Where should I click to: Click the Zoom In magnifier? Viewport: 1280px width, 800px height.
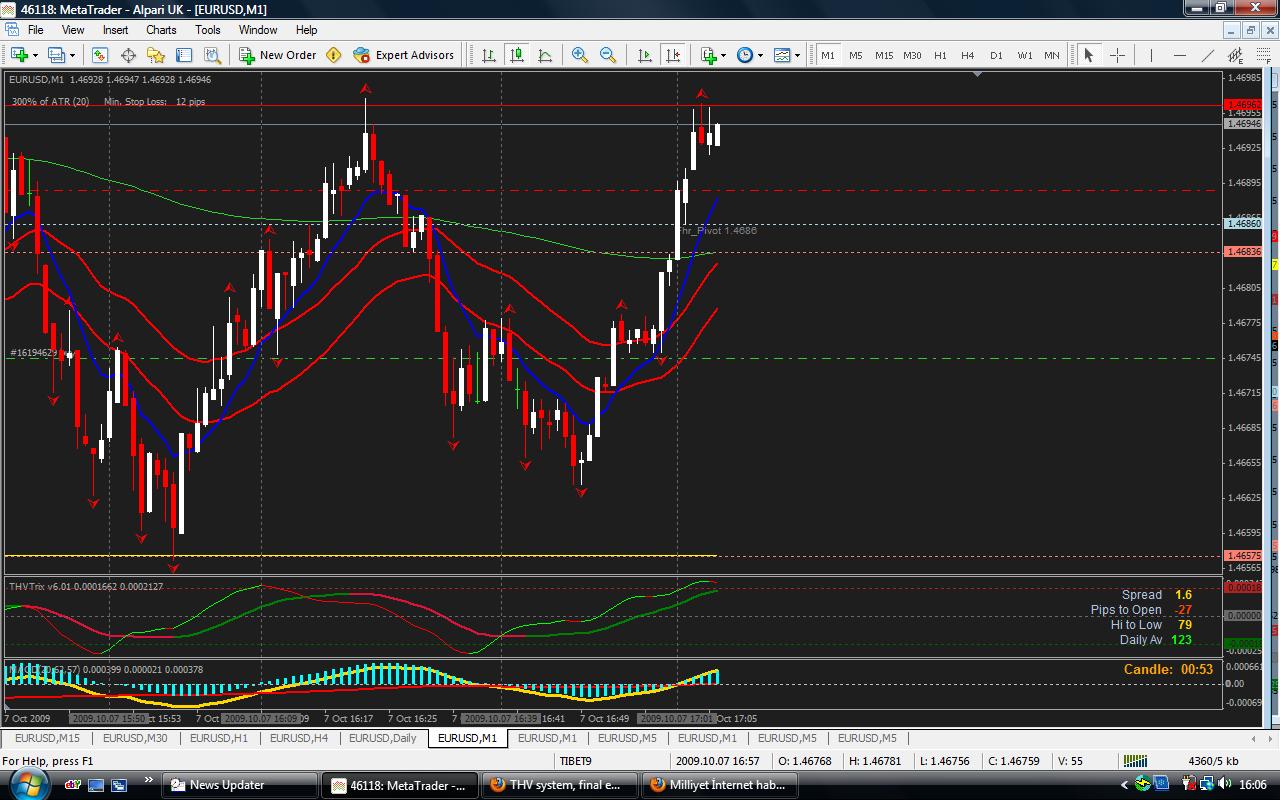coord(580,55)
